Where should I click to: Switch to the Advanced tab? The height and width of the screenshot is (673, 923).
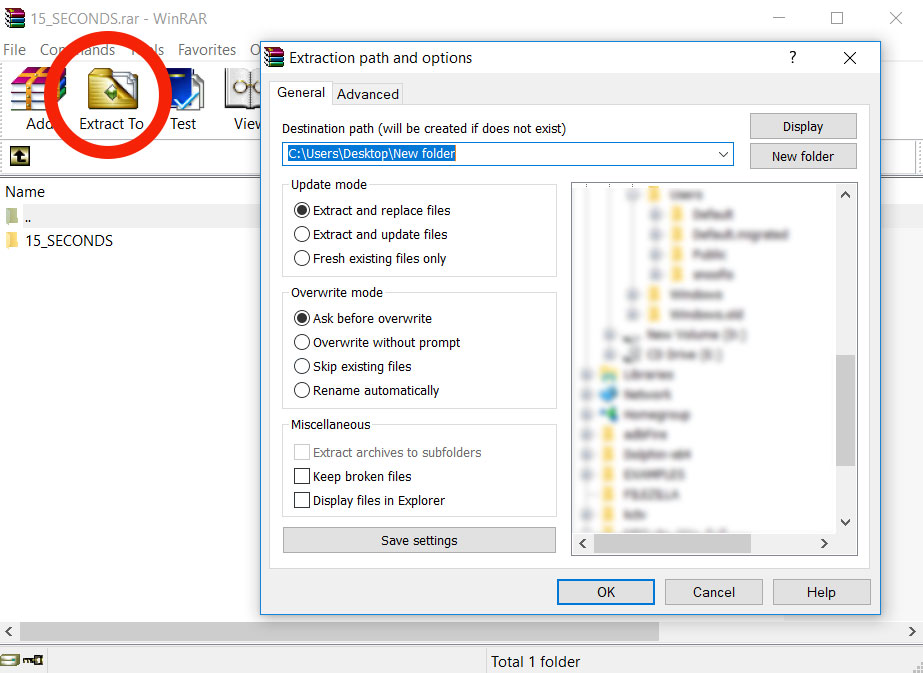368,94
